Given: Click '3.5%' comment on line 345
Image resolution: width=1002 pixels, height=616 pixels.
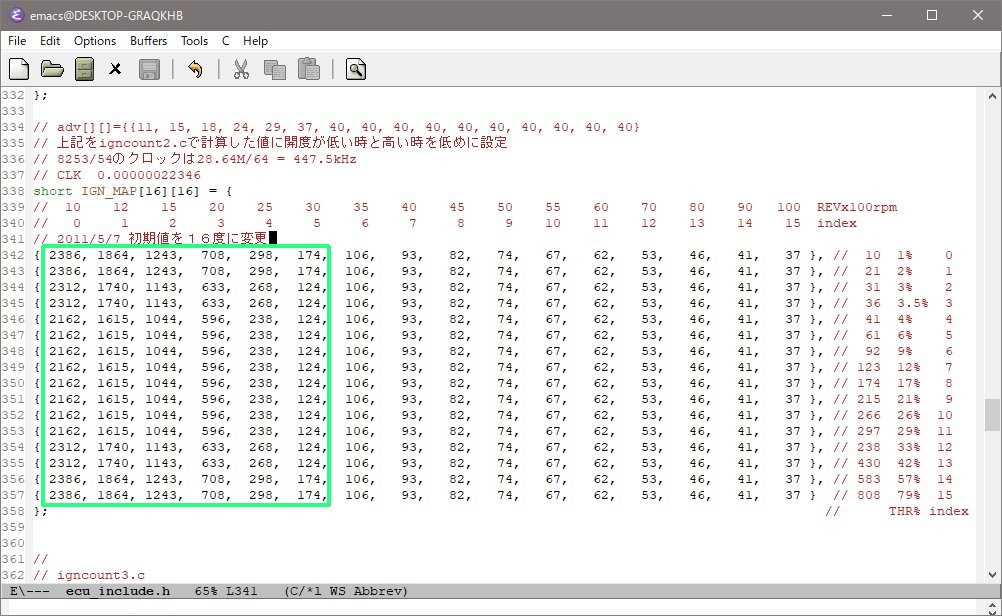Looking at the screenshot, I should click(913, 303).
